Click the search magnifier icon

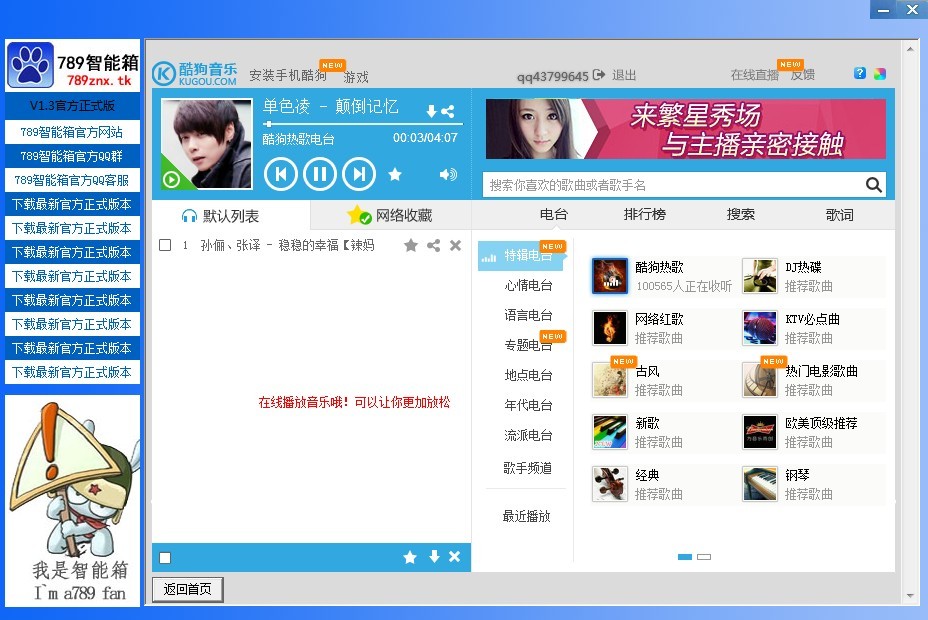874,185
